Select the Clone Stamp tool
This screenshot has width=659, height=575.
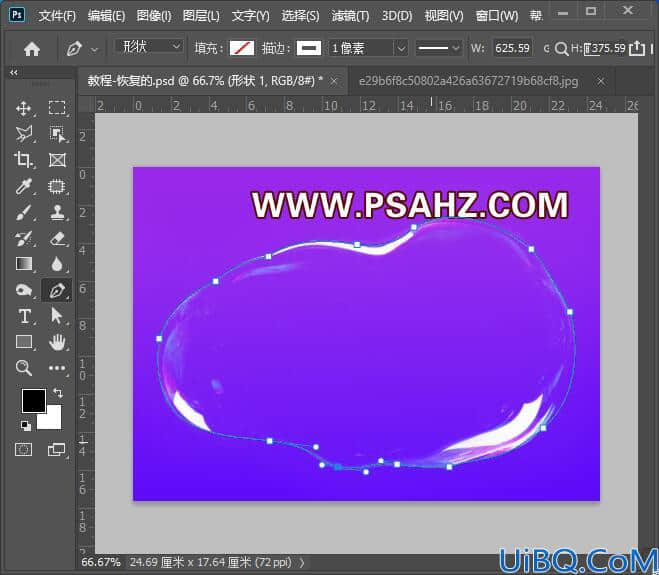(57, 212)
